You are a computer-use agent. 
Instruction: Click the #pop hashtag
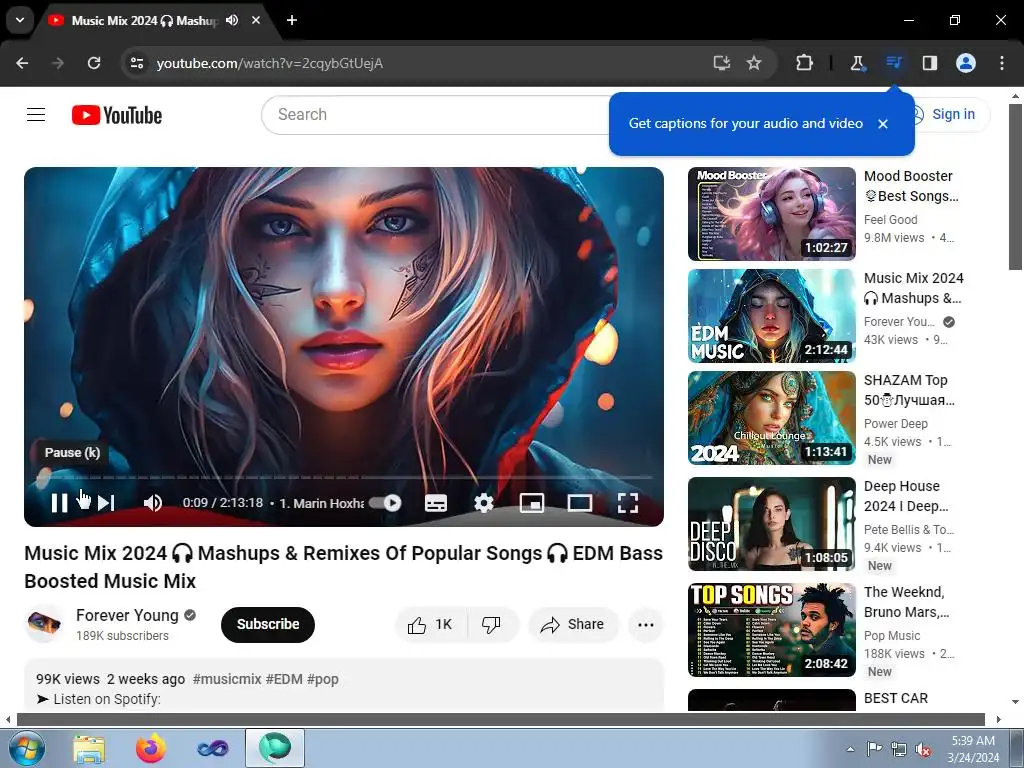pyautogui.click(x=323, y=679)
